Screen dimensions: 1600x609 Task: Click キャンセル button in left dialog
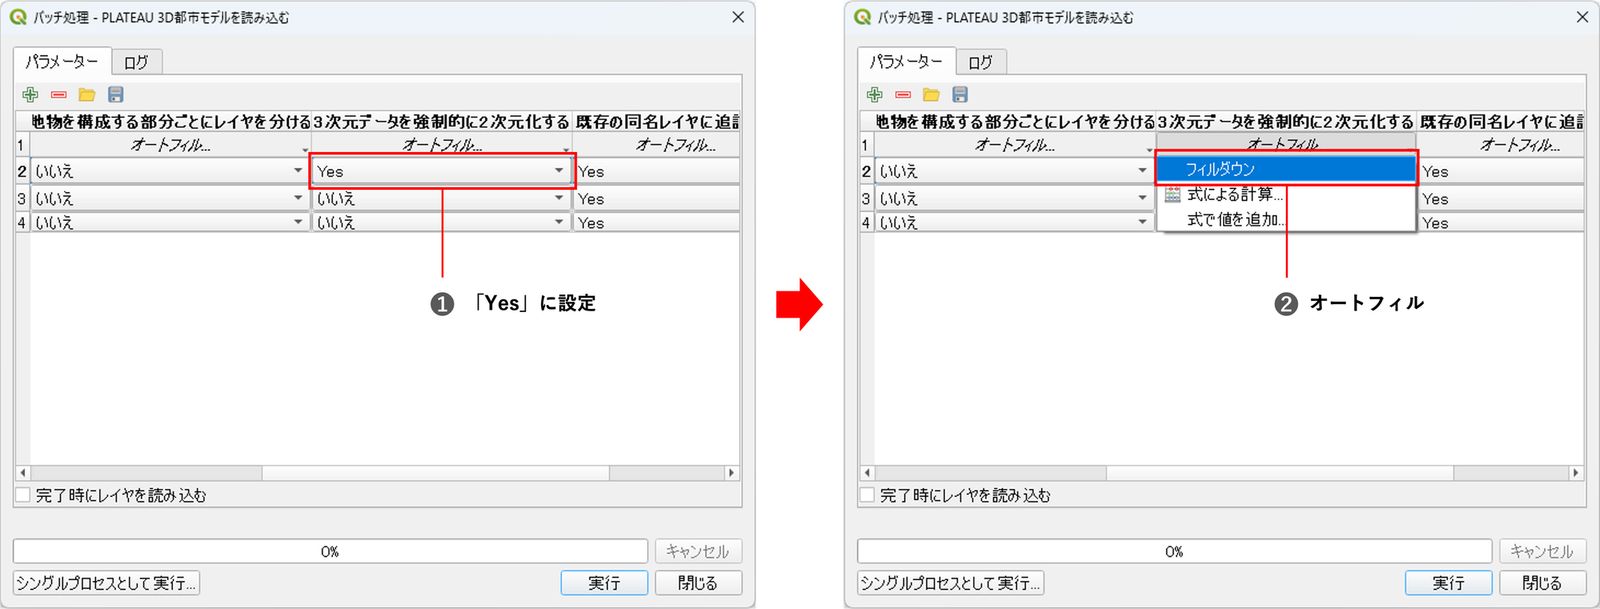[698, 551]
